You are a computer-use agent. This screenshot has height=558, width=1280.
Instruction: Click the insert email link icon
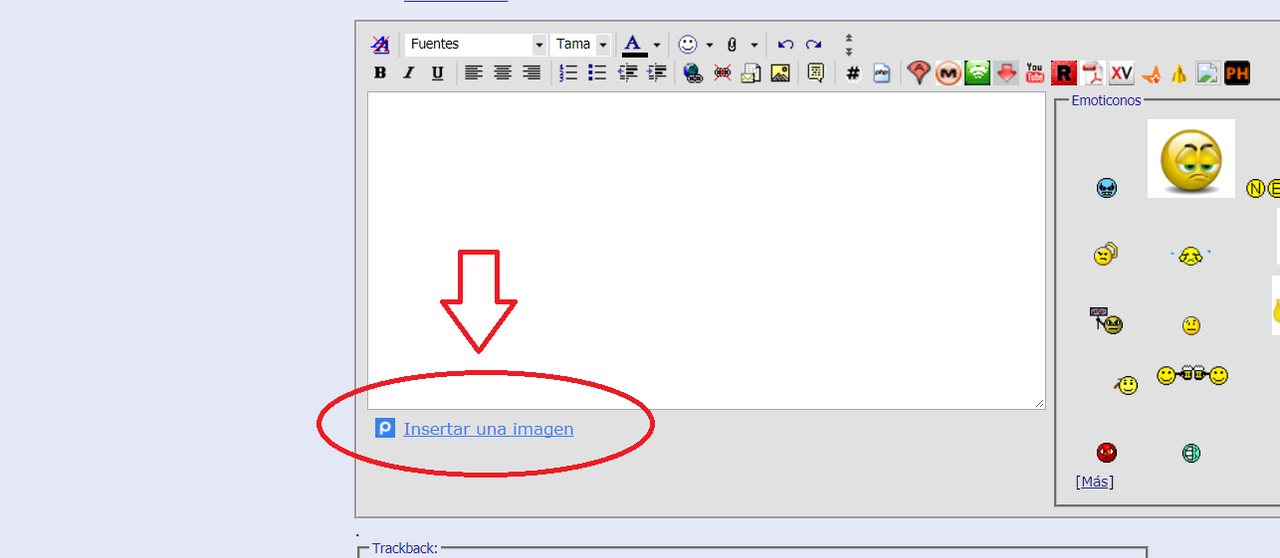pyautogui.click(x=751, y=73)
